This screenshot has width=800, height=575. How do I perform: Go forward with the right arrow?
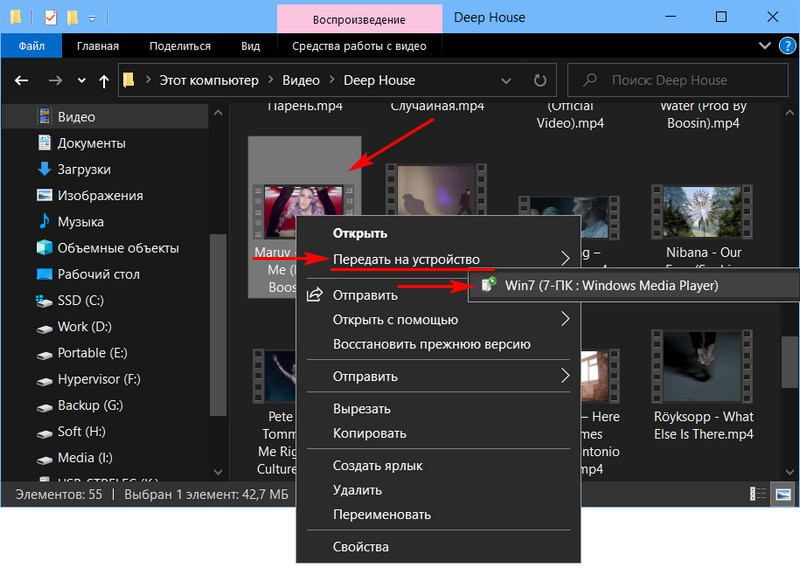[55, 80]
